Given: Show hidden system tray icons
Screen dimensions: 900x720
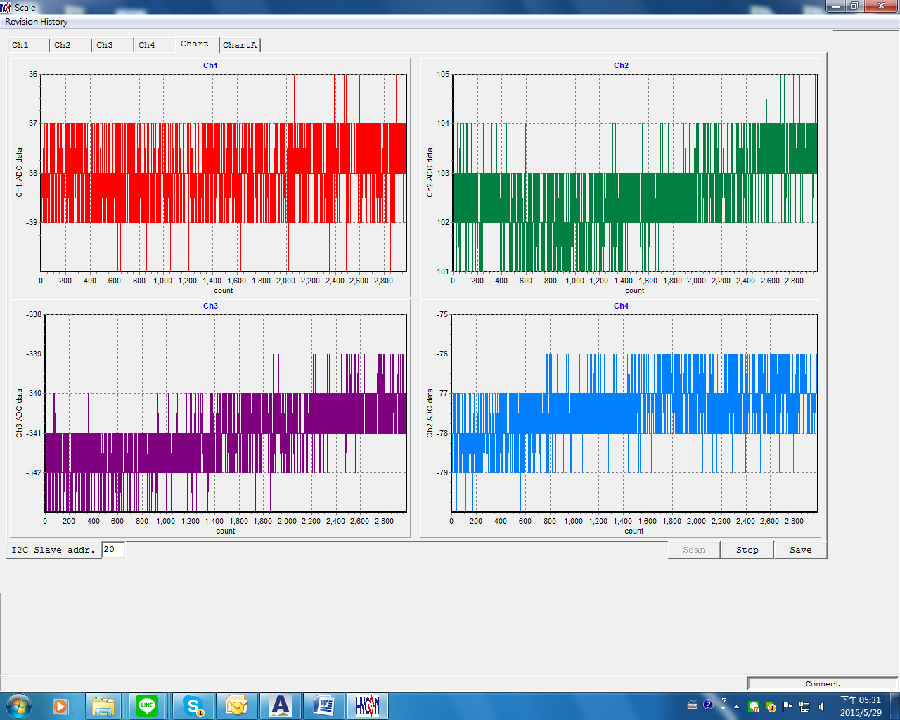Looking at the screenshot, I should click(x=736, y=706).
